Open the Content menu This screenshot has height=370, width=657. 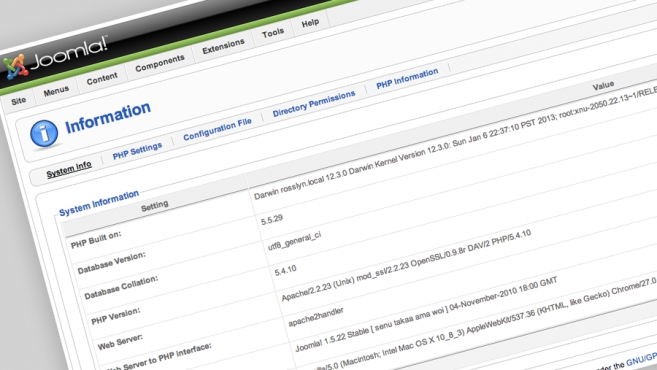click(x=102, y=78)
